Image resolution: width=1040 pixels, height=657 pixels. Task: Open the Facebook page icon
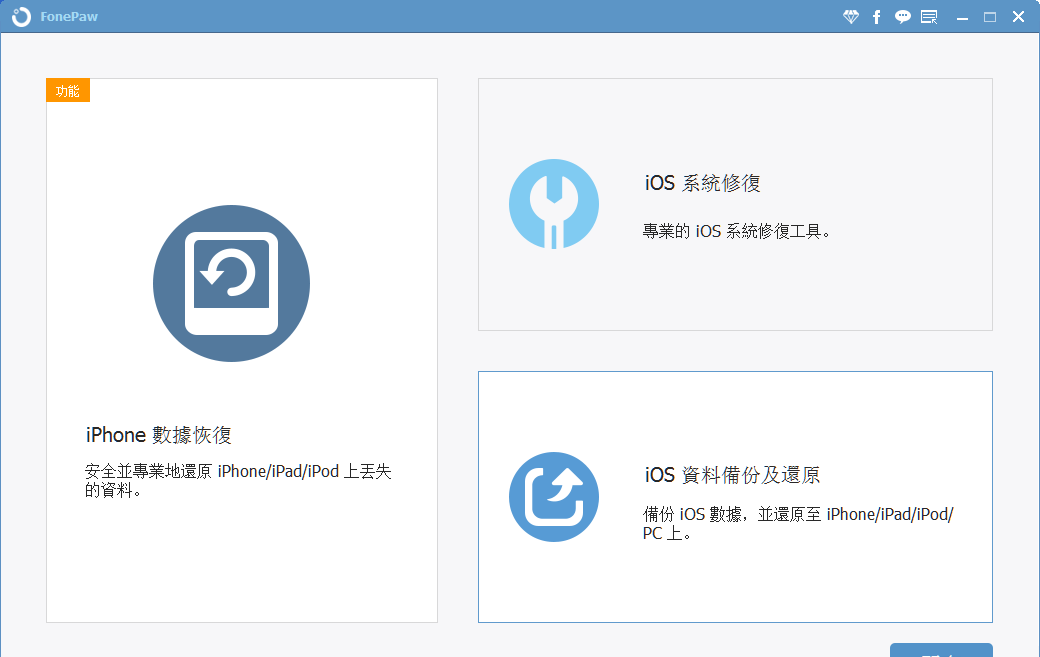tap(877, 17)
